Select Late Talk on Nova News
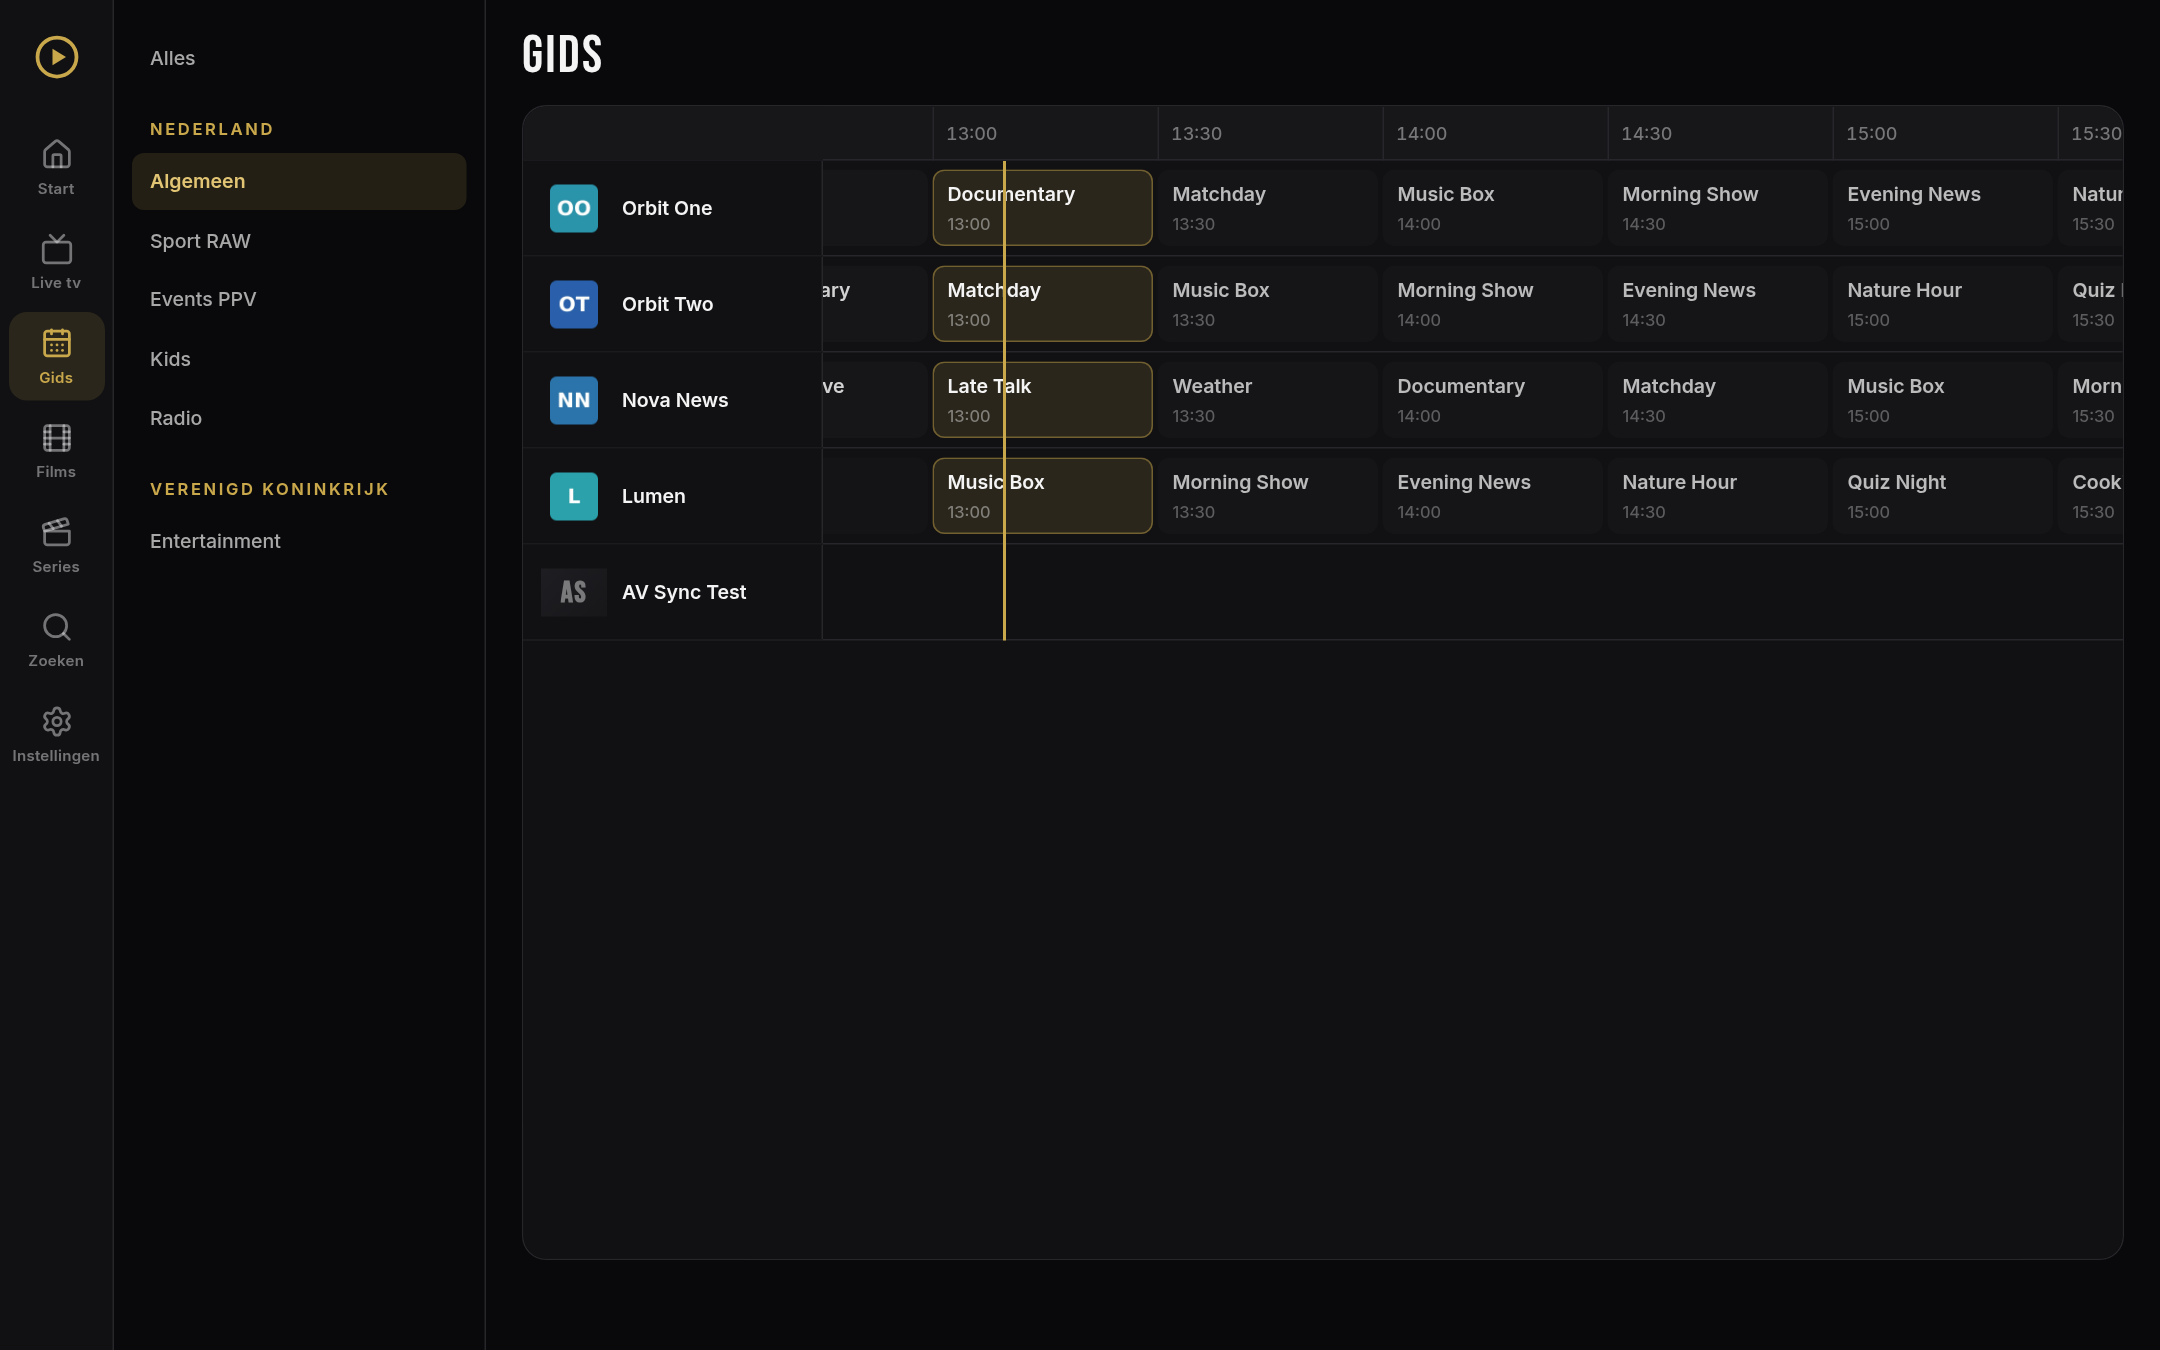 (x=1042, y=400)
